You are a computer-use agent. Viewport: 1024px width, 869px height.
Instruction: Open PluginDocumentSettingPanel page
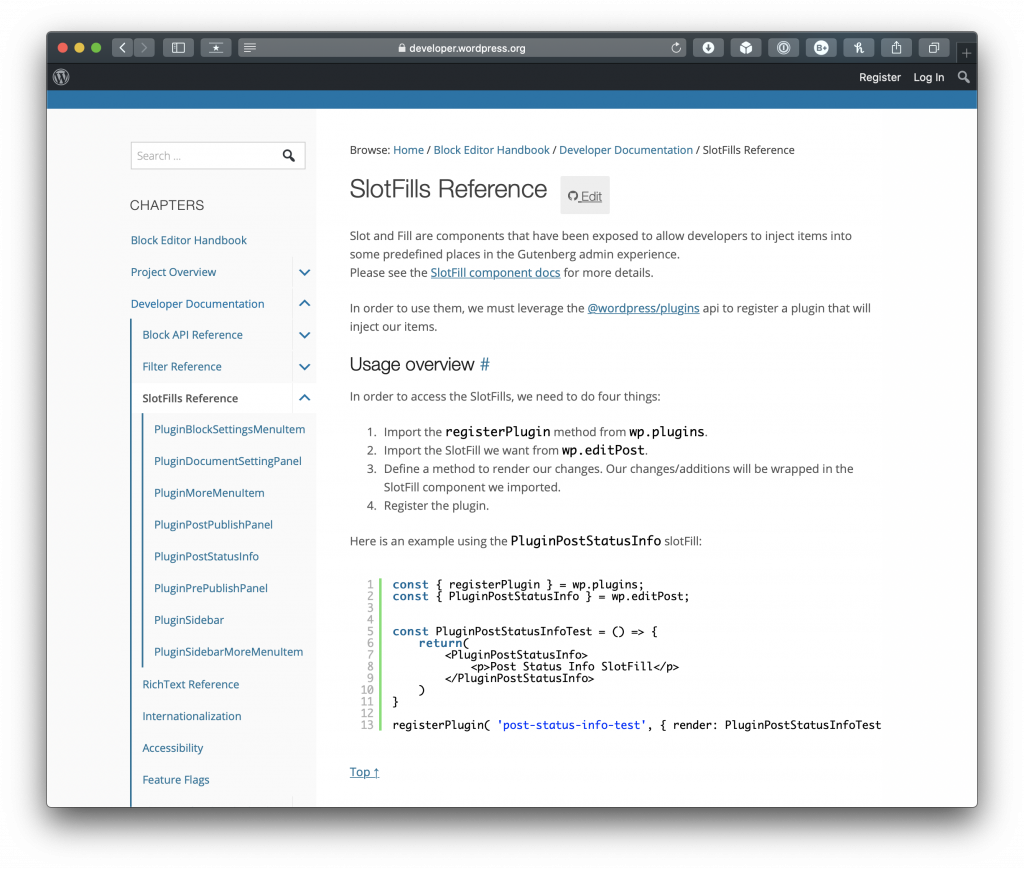[228, 462]
